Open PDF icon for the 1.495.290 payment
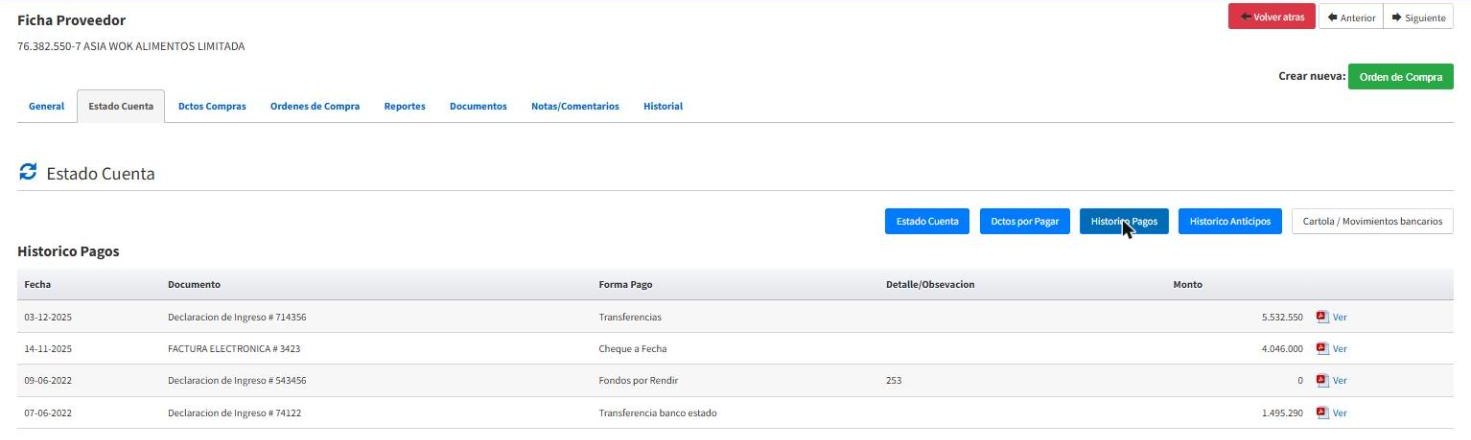The image size is (1471, 440). point(1322,413)
